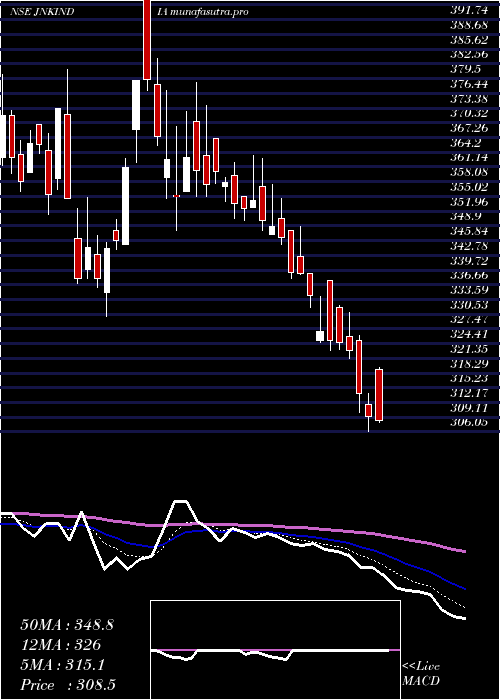The image size is (500, 700).
Task: Click the pink 50MA line end point
Action: pos(465,552)
